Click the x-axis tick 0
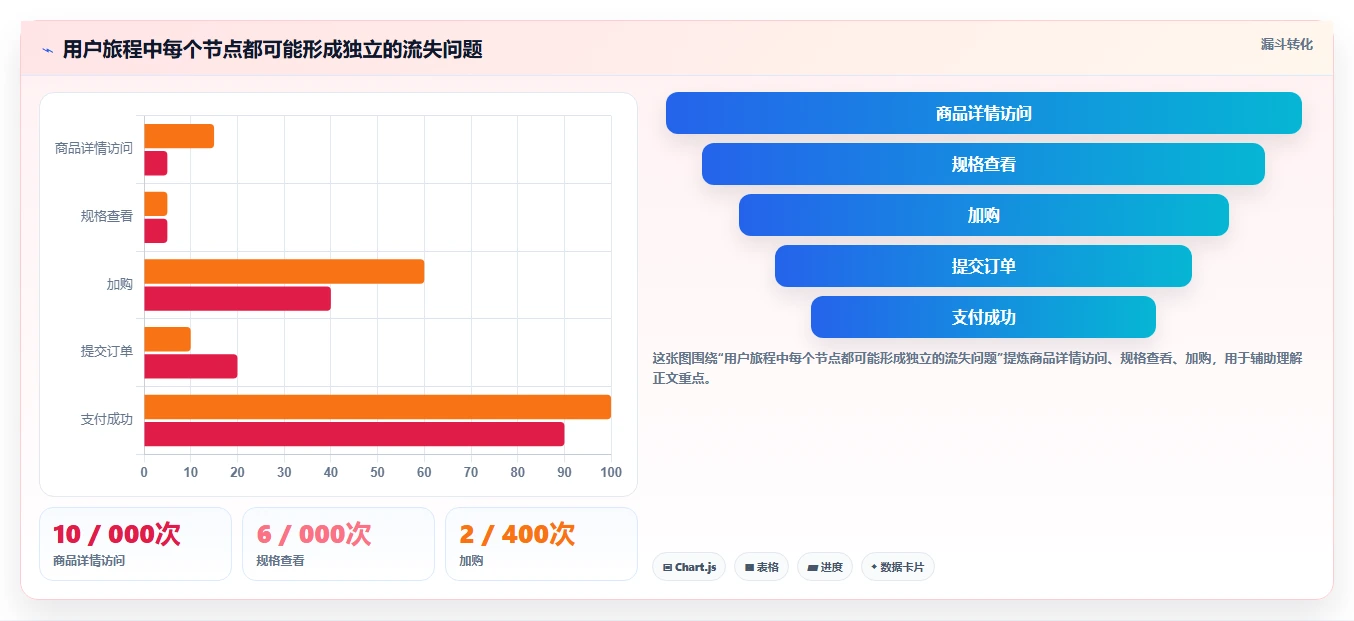 click(x=144, y=472)
